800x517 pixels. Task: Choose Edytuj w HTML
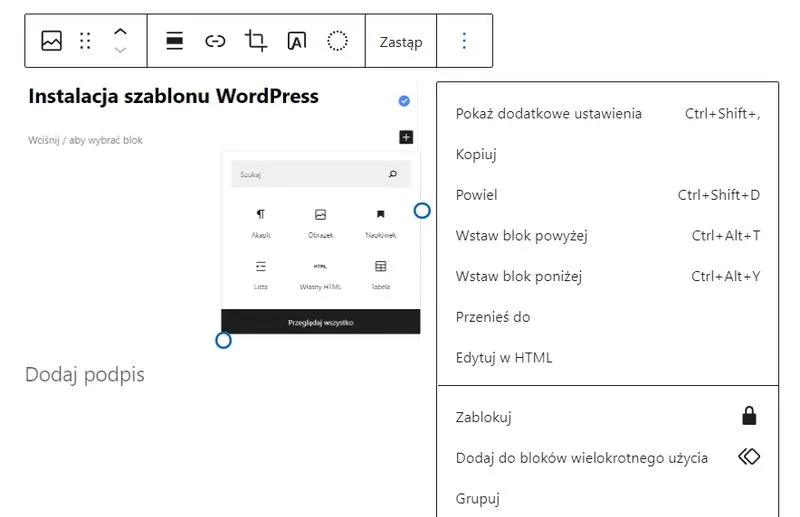point(608,358)
